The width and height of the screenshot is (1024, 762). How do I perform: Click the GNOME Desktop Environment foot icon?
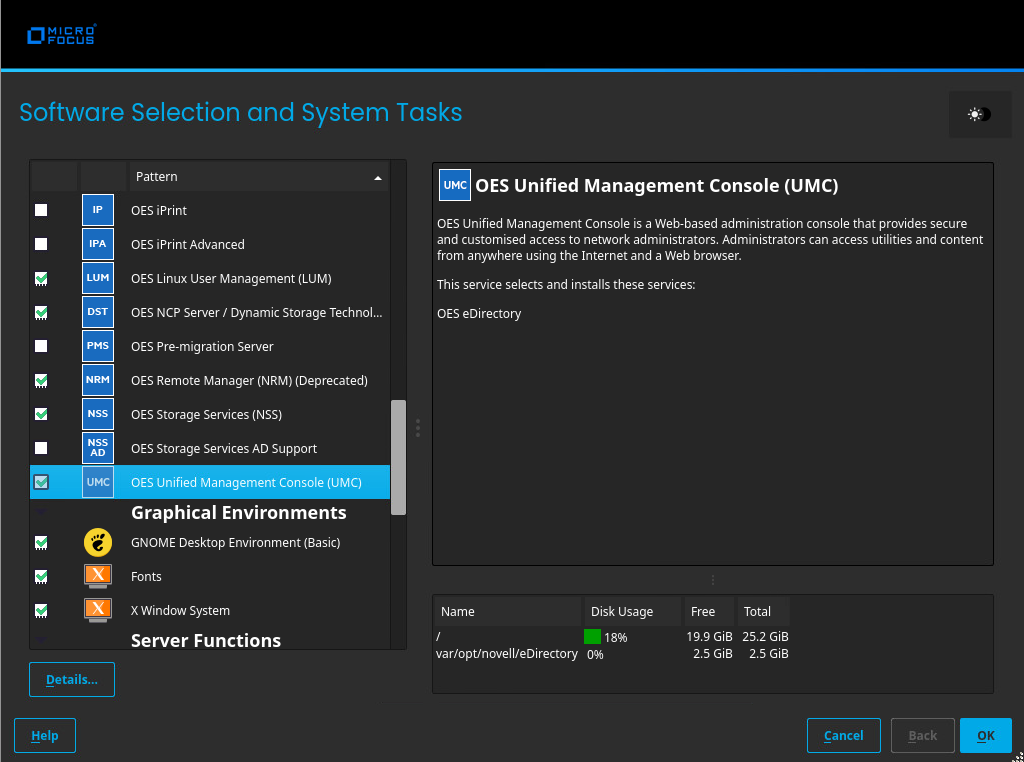(98, 543)
